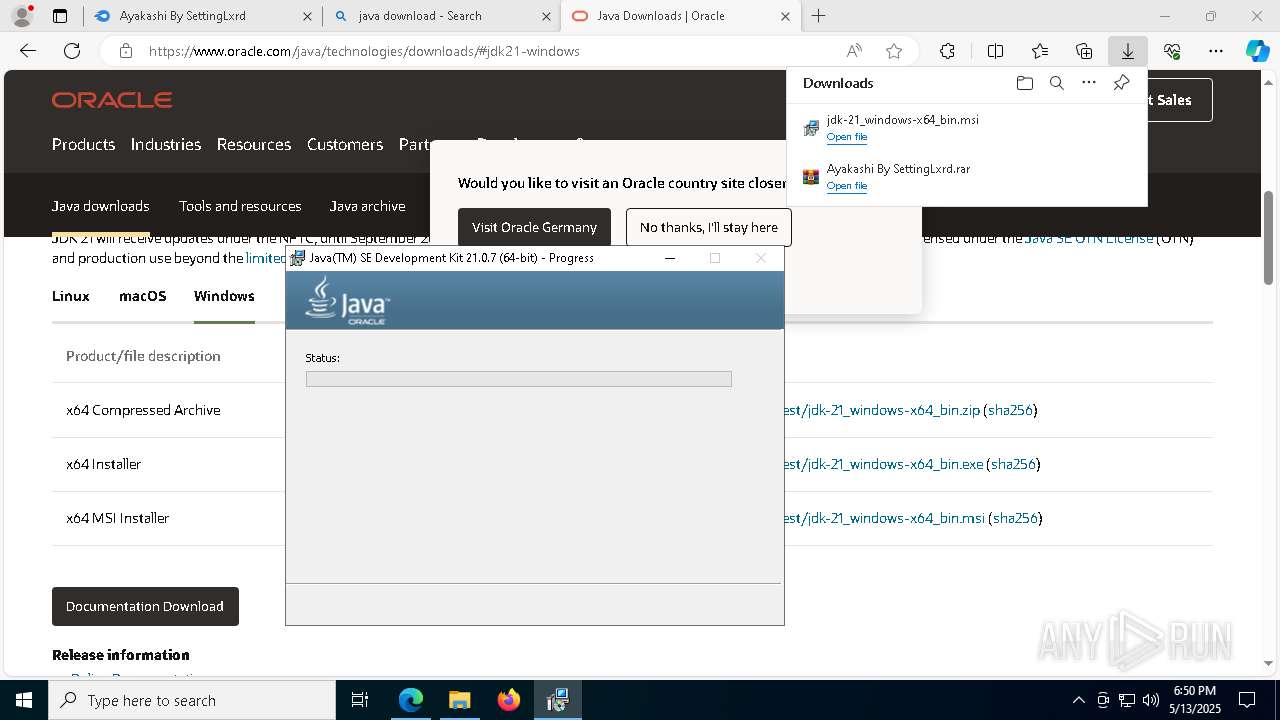The height and width of the screenshot is (720, 1280).
Task: Open Edge Settings and more menu
Action: (x=1216, y=51)
